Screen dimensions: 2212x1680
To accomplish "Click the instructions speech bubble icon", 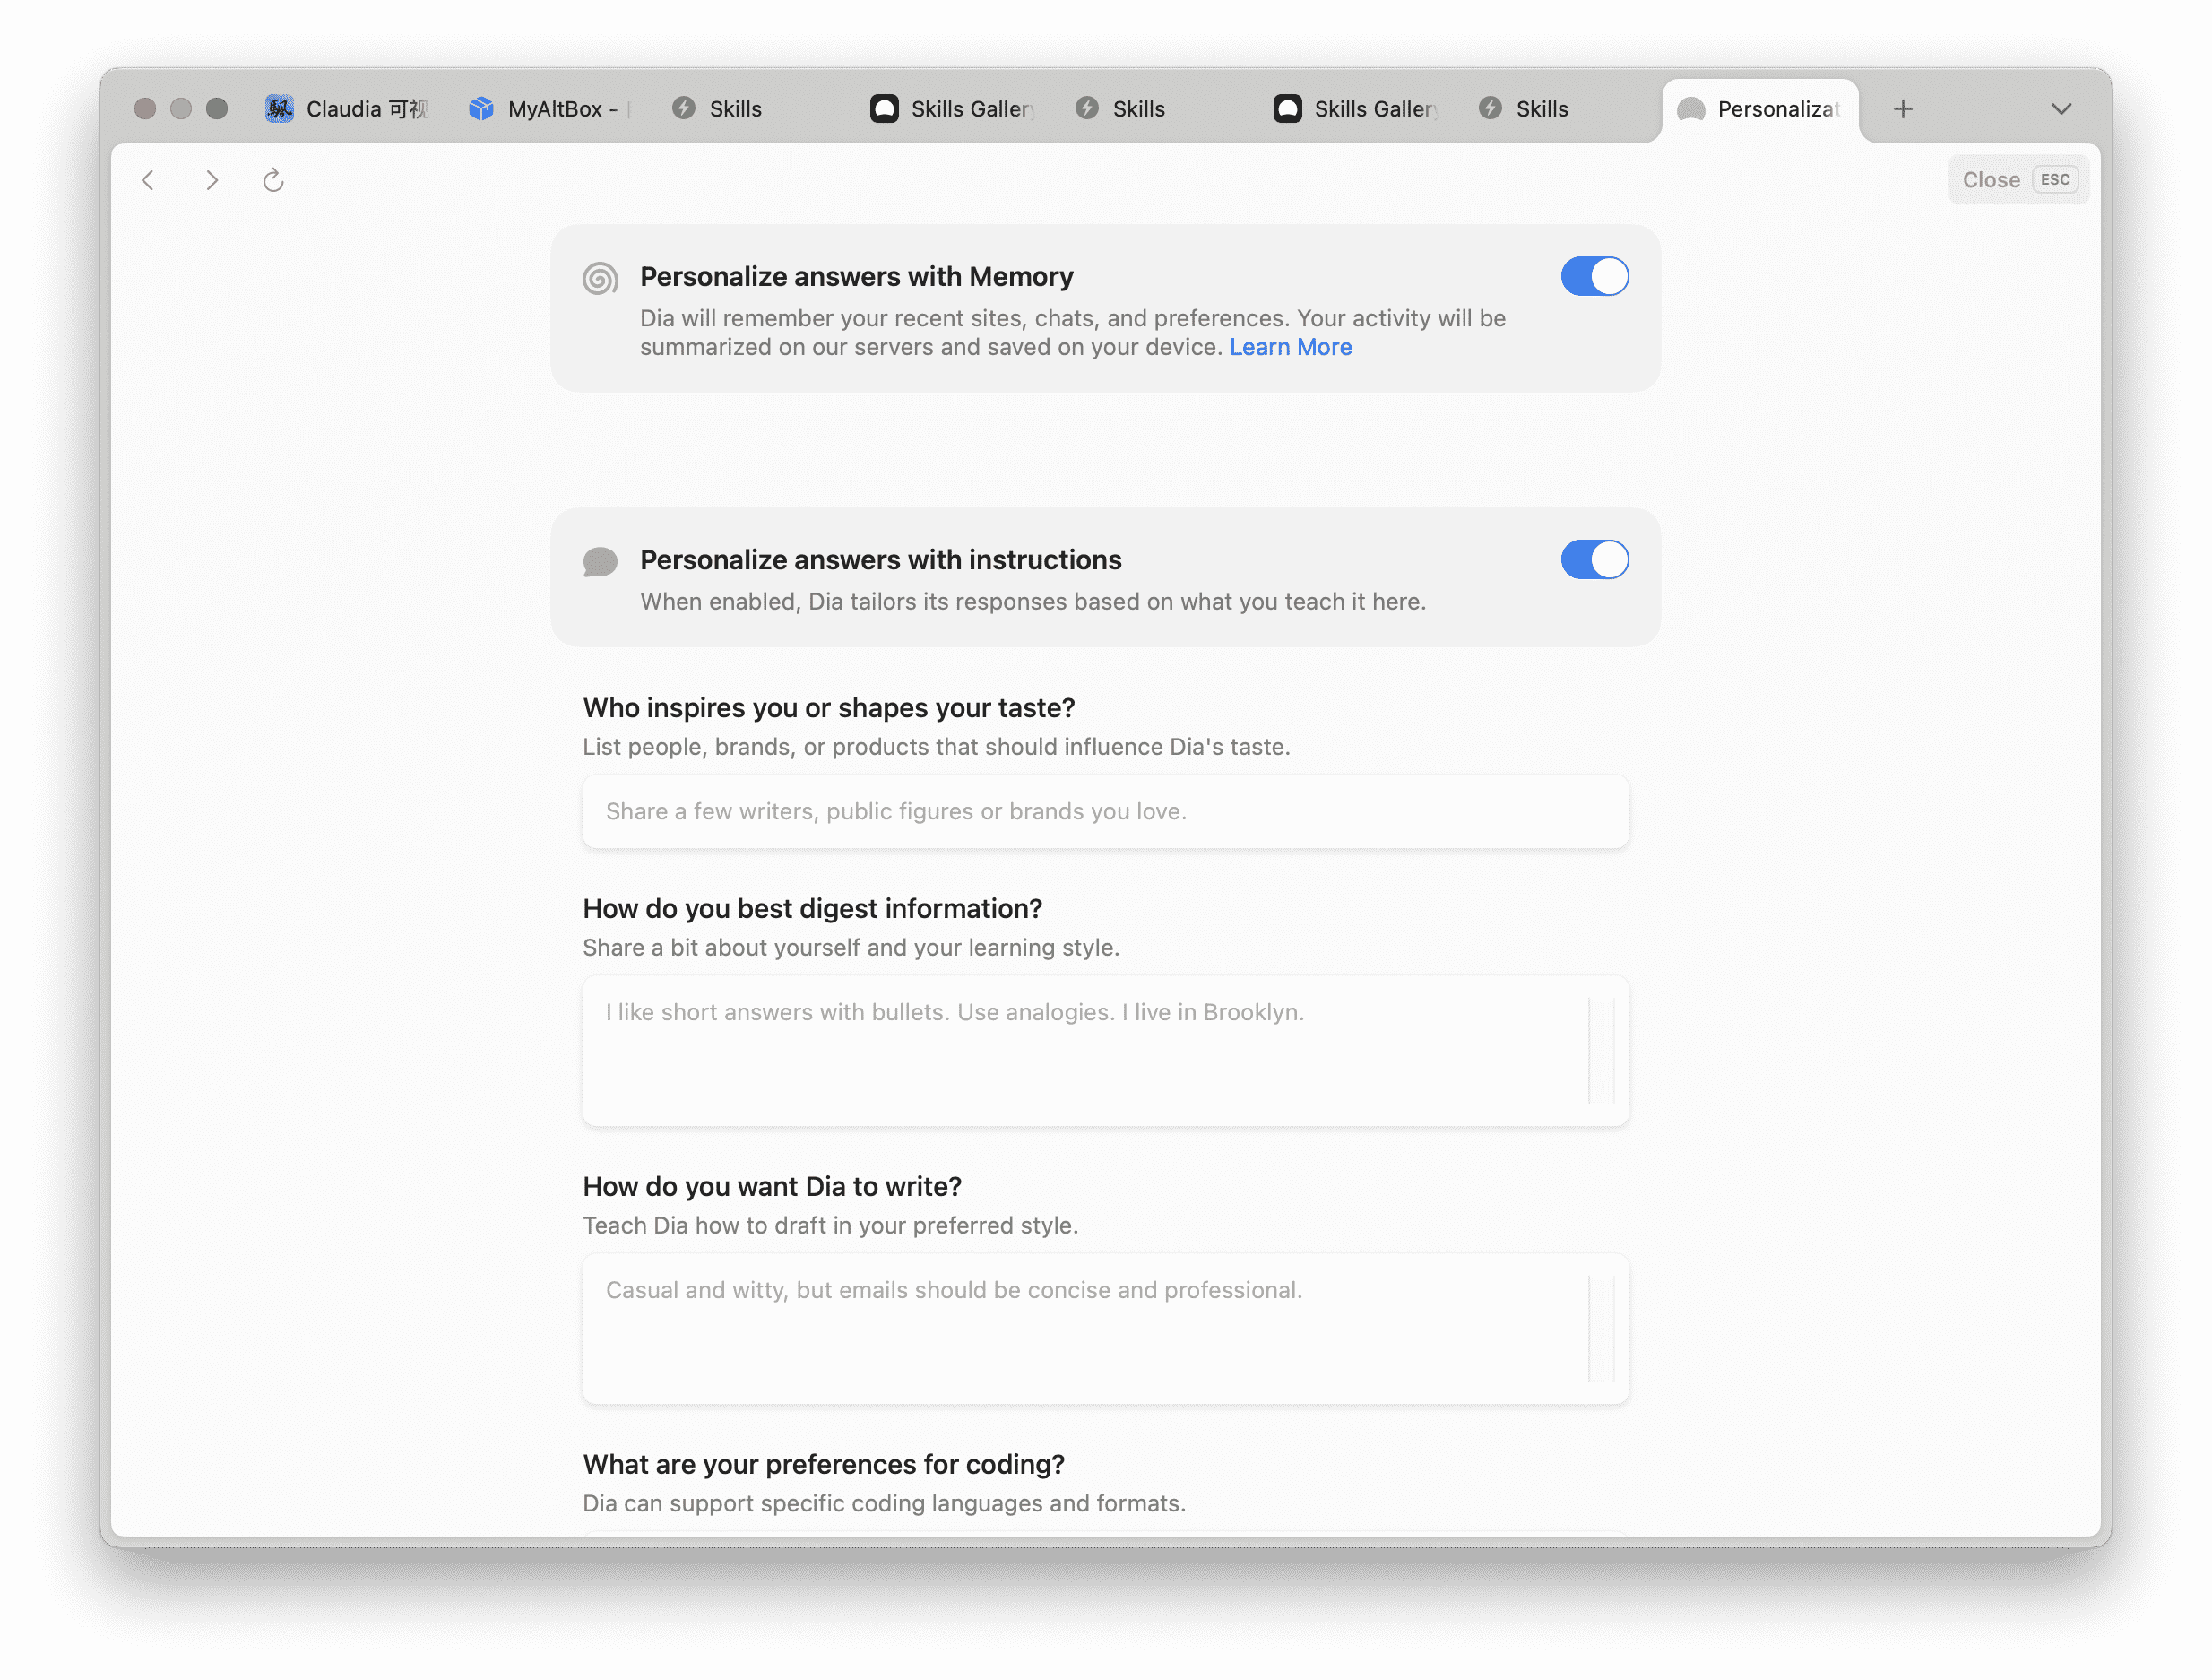I will pos(600,561).
